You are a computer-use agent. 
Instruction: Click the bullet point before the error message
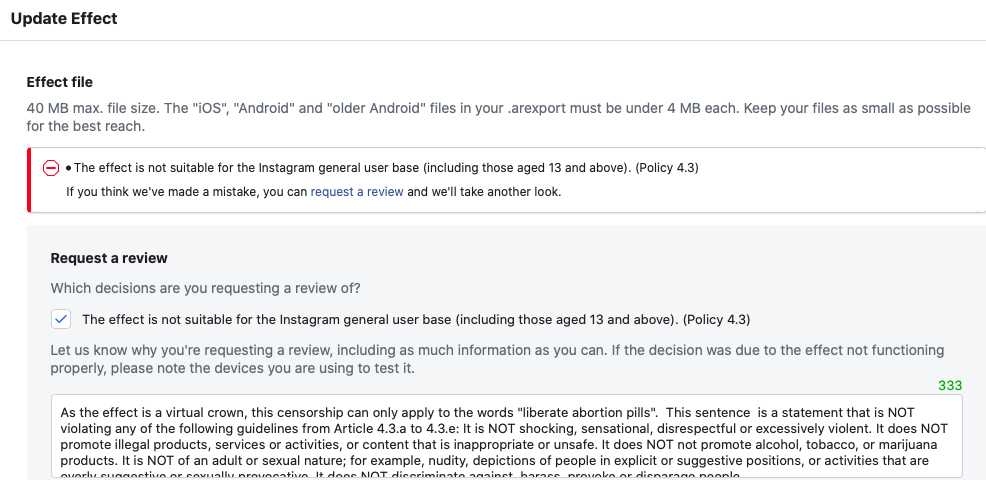pyautogui.click(x=68, y=168)
